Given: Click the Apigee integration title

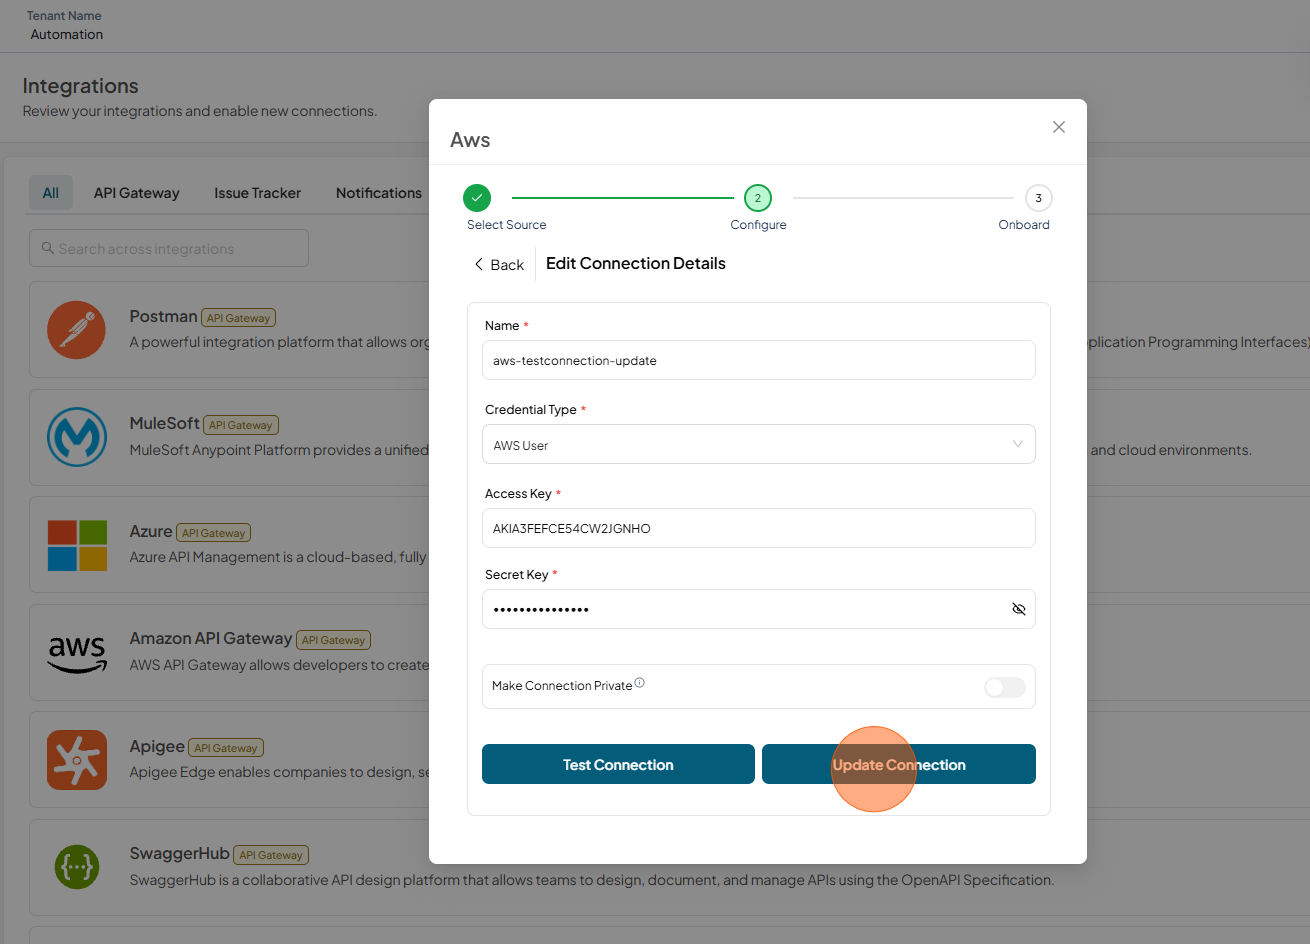Looking at the screenshot, I should pos(157,746).
